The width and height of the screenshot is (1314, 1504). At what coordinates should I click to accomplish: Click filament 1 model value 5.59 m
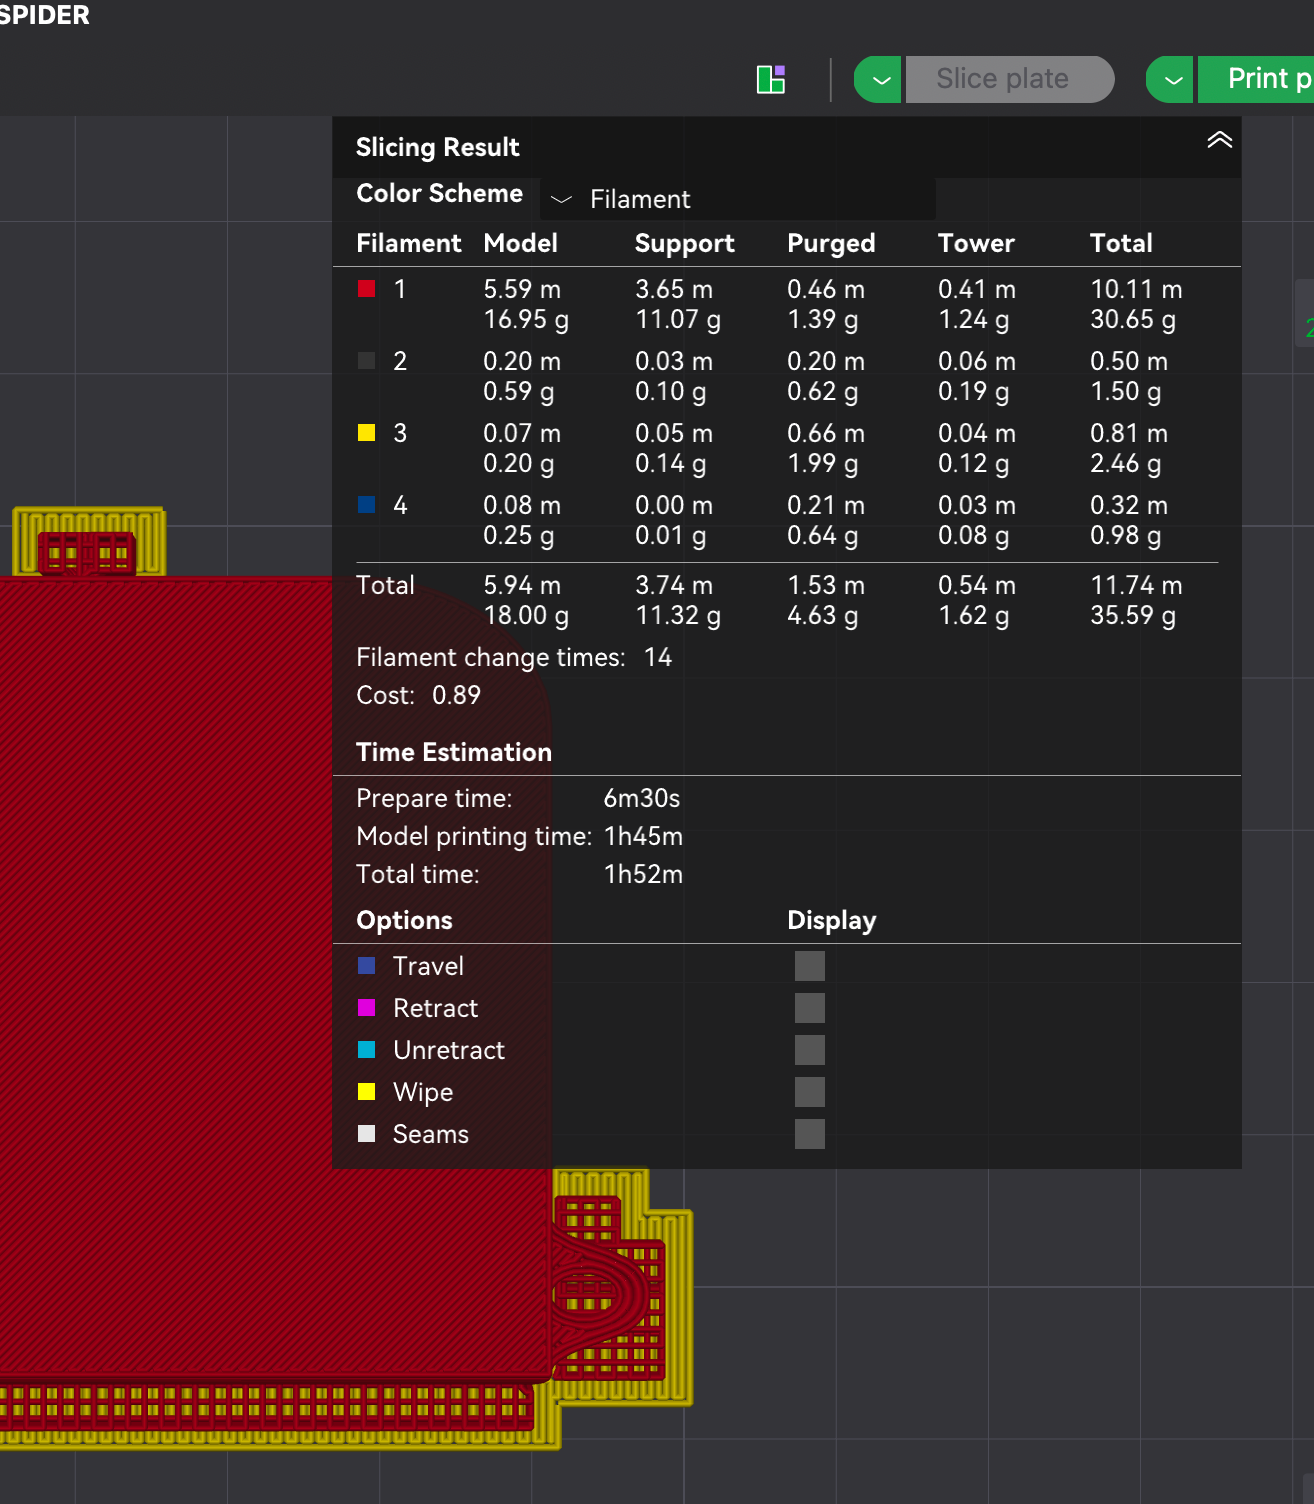pos(522,289)
